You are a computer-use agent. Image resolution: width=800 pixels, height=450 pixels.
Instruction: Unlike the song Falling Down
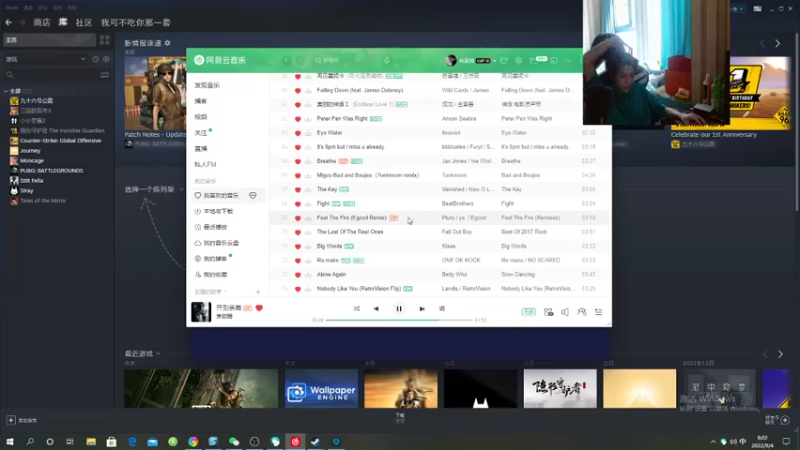(297, 90)
